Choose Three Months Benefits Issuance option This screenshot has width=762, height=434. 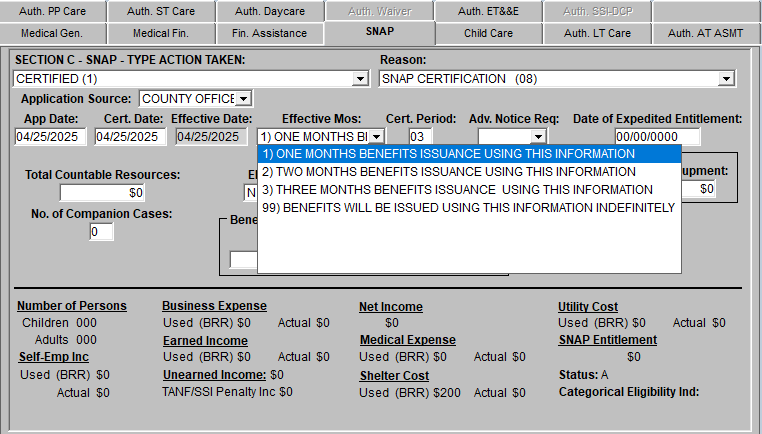coord(469,190)
